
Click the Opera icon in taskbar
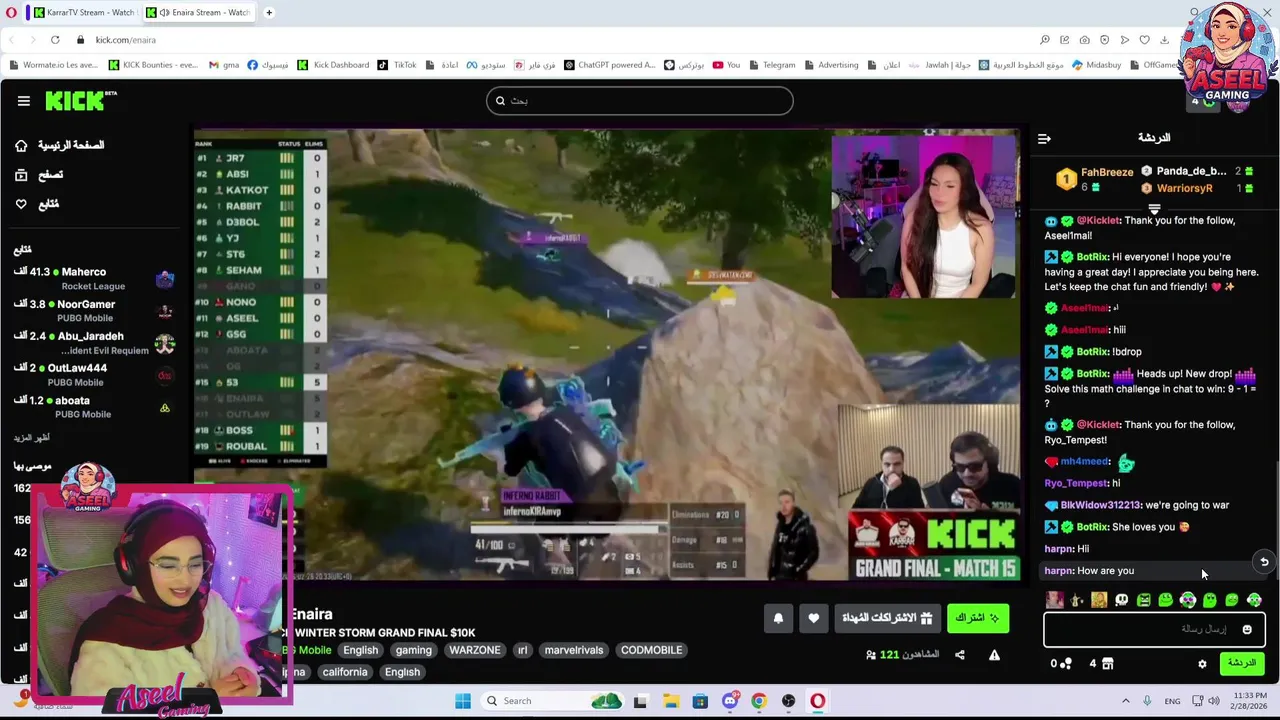(x=818, y=701)
